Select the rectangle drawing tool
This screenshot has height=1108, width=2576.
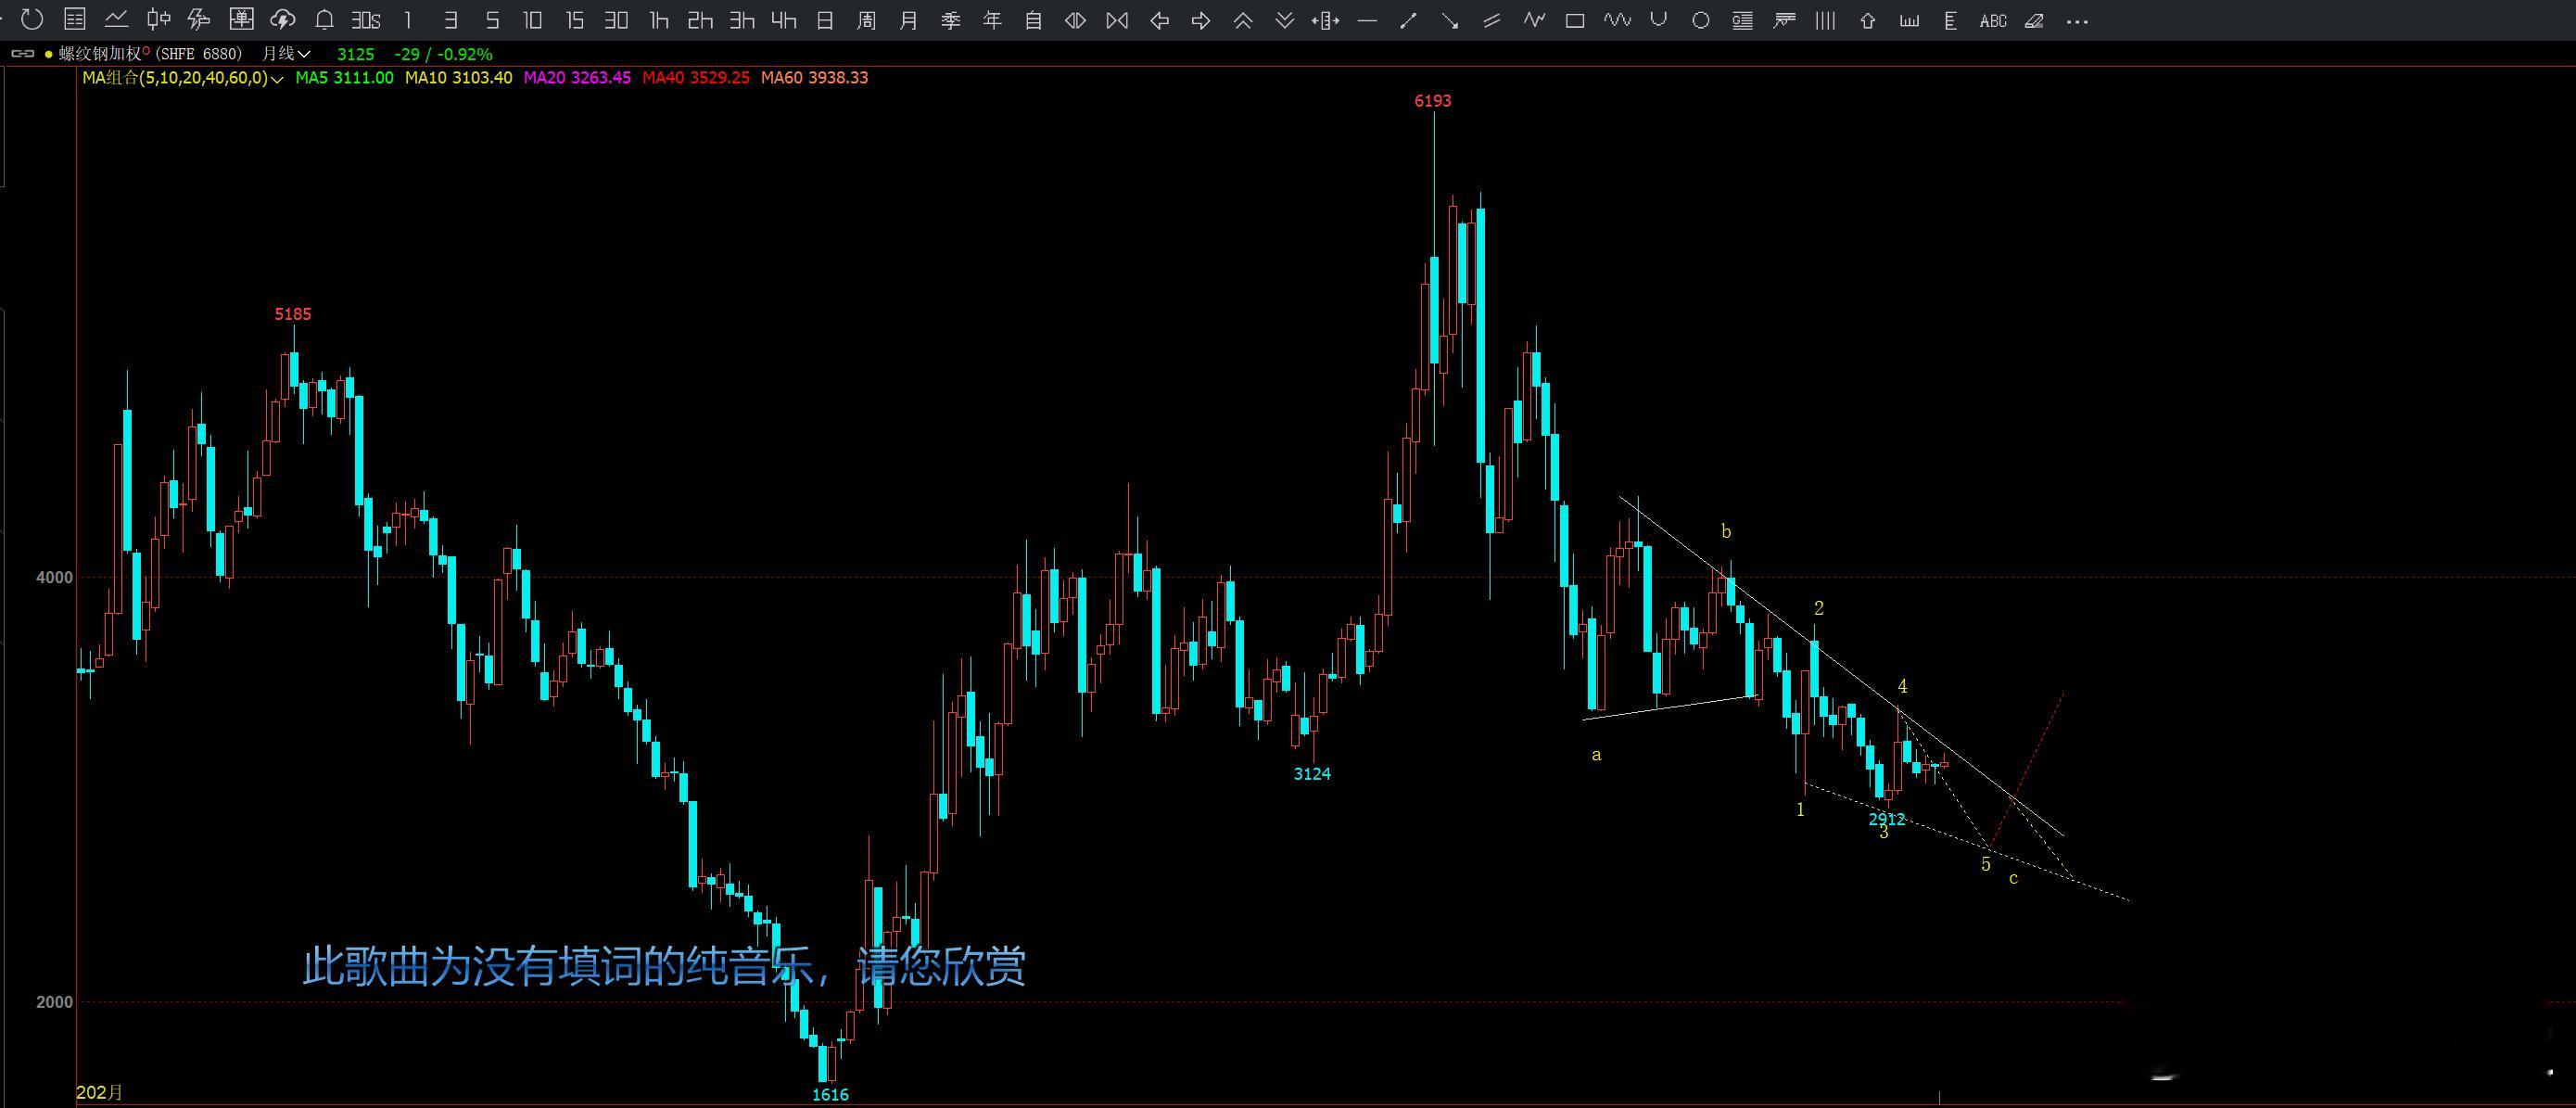click(x=1575, y=20)
